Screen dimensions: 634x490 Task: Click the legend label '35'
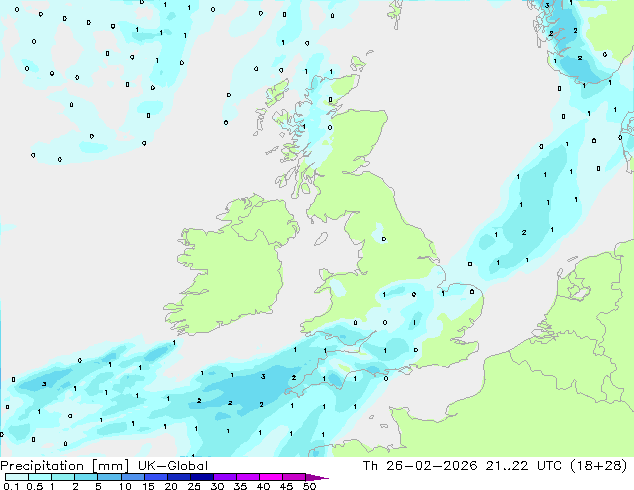pyautogui.click(x=240, y=486)
